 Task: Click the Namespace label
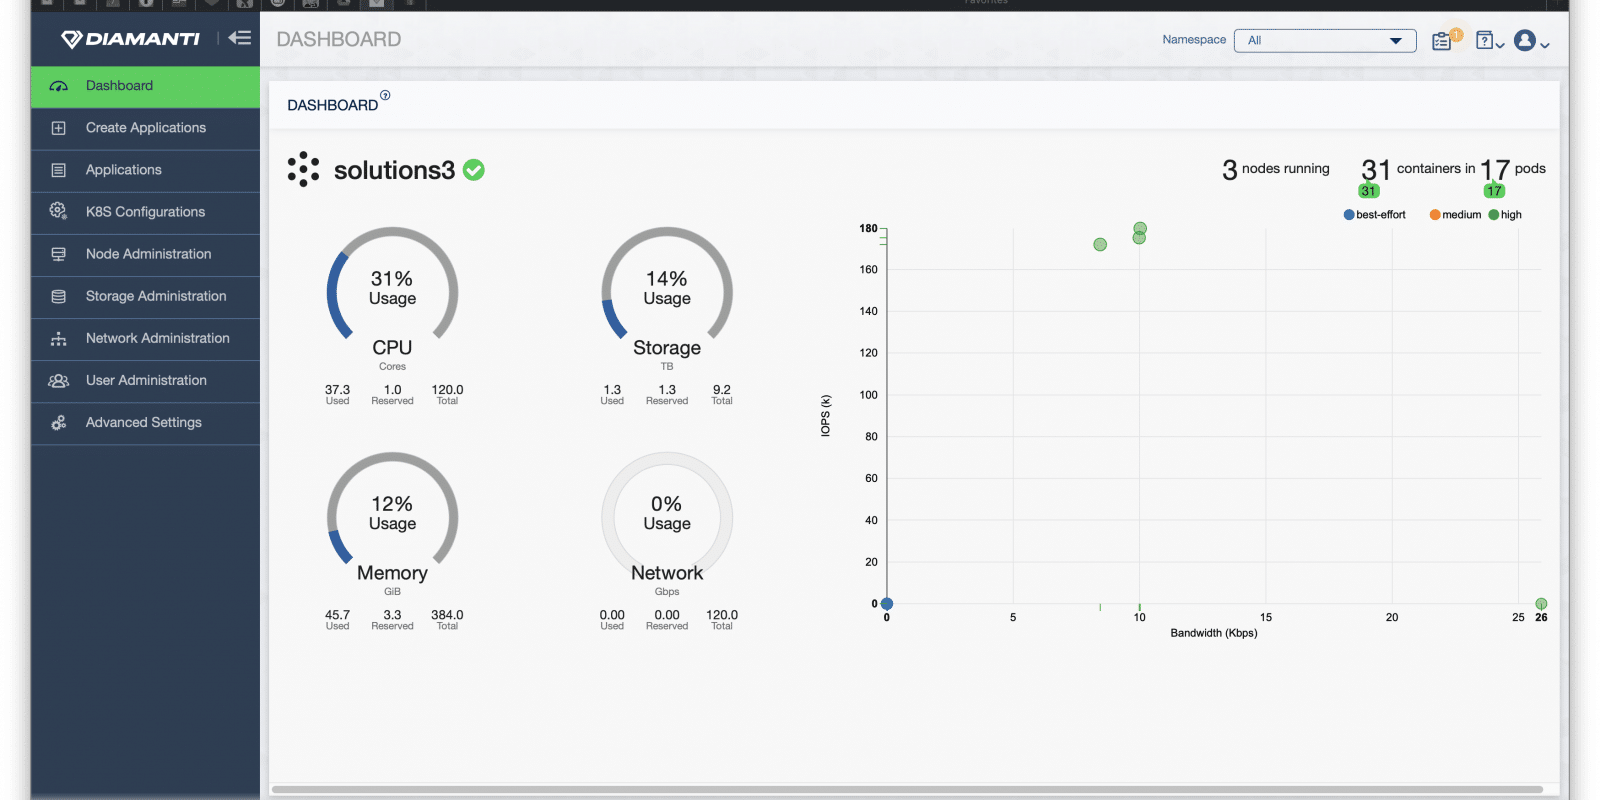click(1194, 40)
